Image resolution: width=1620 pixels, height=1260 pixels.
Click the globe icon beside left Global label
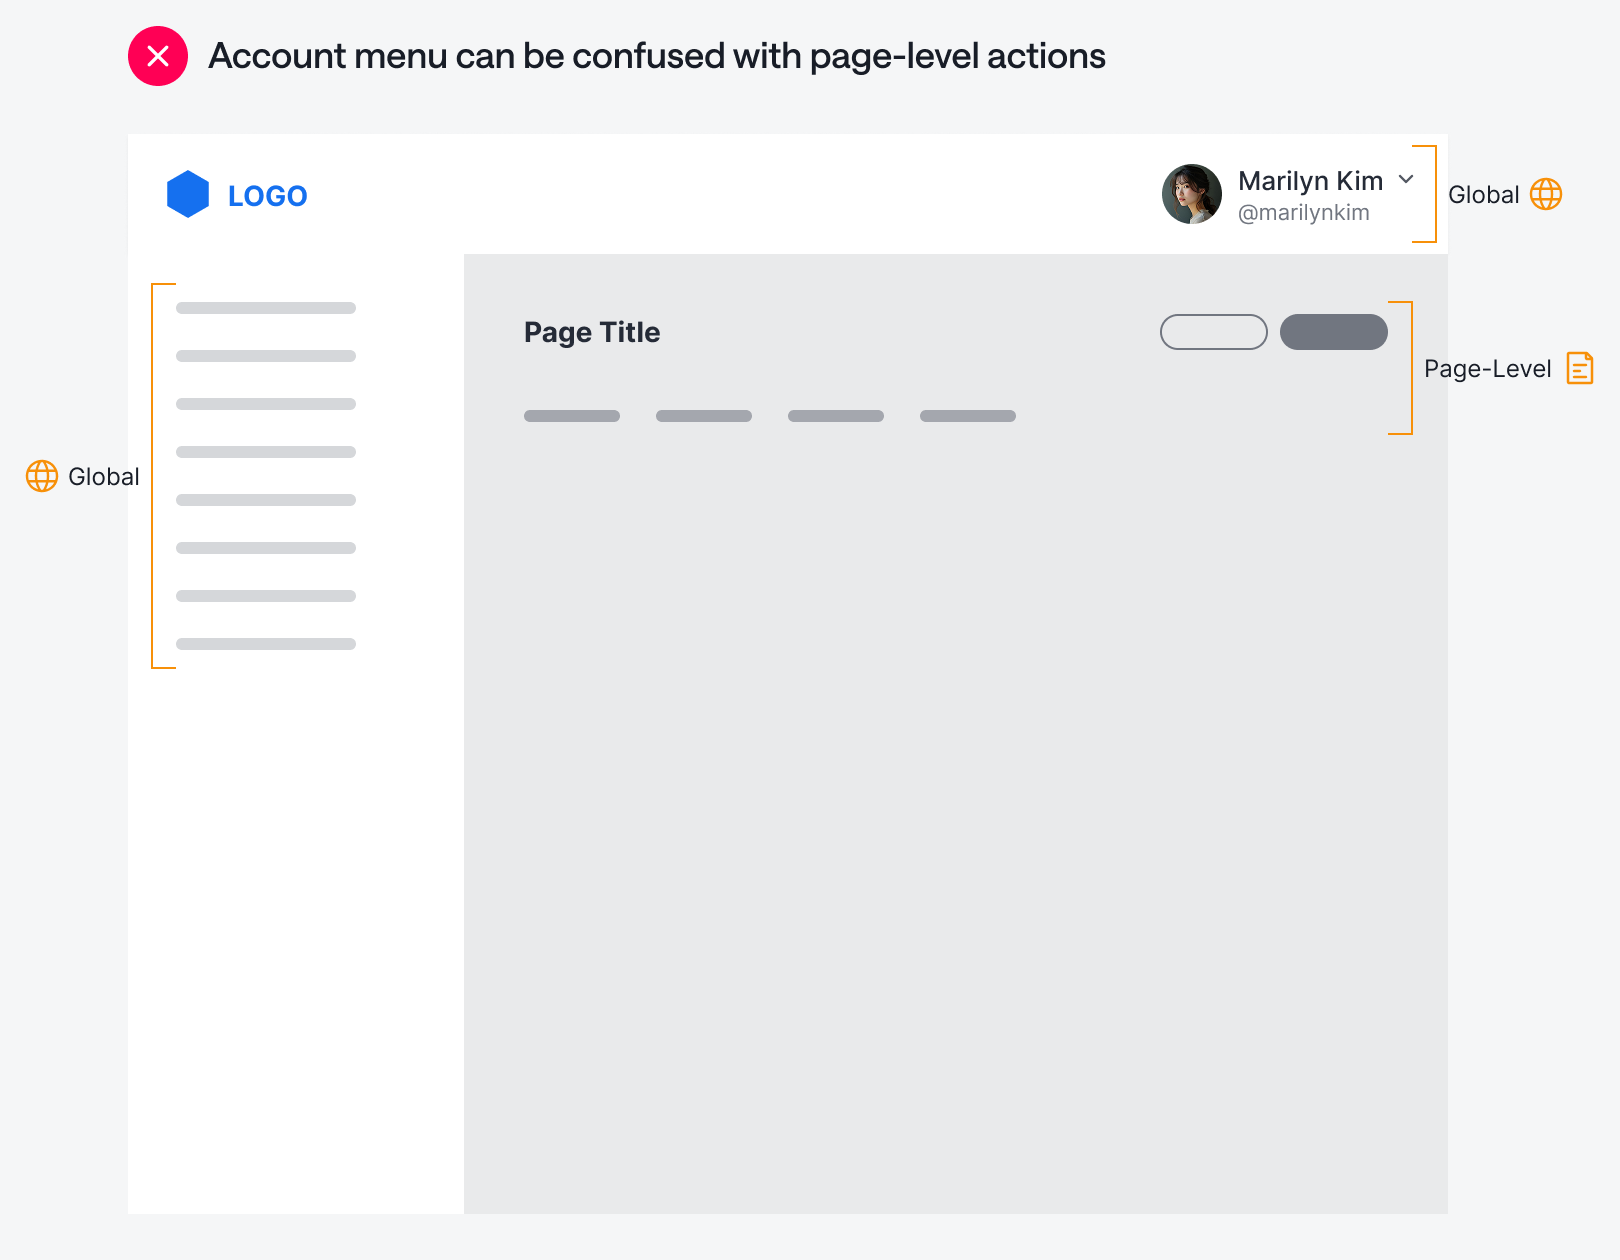tap(42, 476)
